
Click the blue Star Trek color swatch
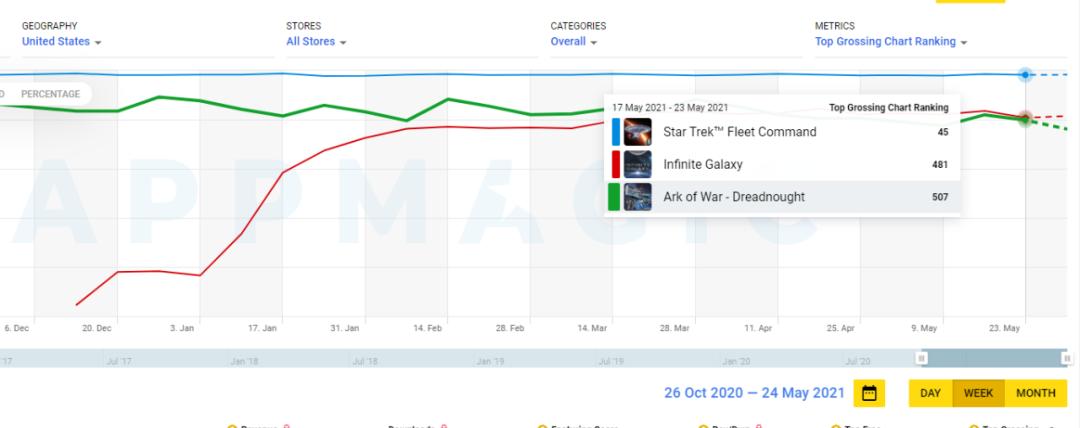pos(615,132)
